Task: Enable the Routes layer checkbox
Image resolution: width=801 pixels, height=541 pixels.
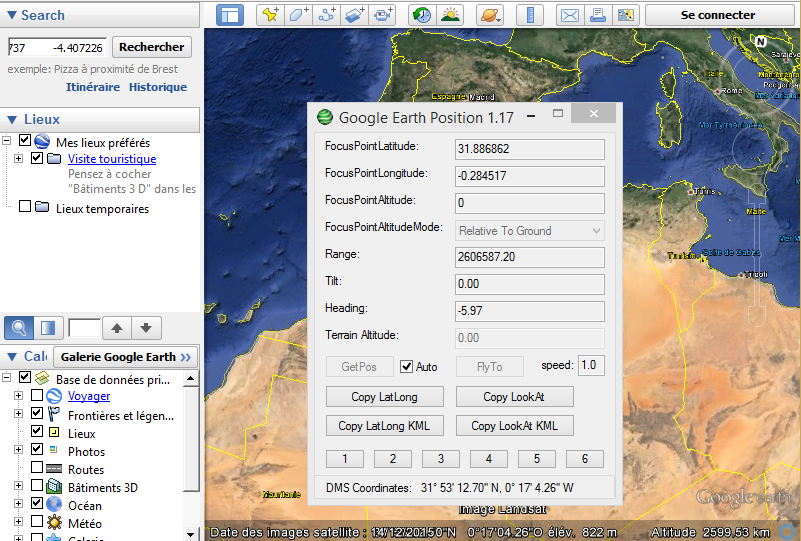Action: click(x=37, y=467)
